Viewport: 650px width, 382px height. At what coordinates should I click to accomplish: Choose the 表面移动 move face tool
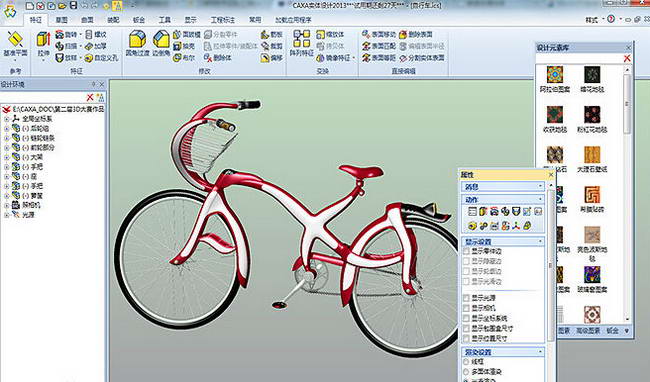(379, 34)
